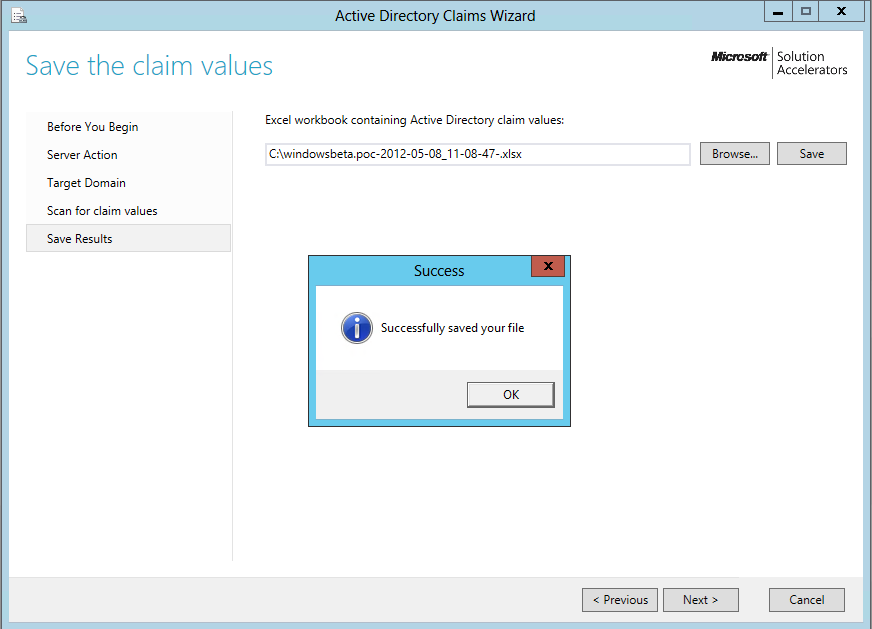This screenshot has height=629, width=872.
Task: Click the Save button next to Browse
Action: pyautogui.click(x=811, y=153)
